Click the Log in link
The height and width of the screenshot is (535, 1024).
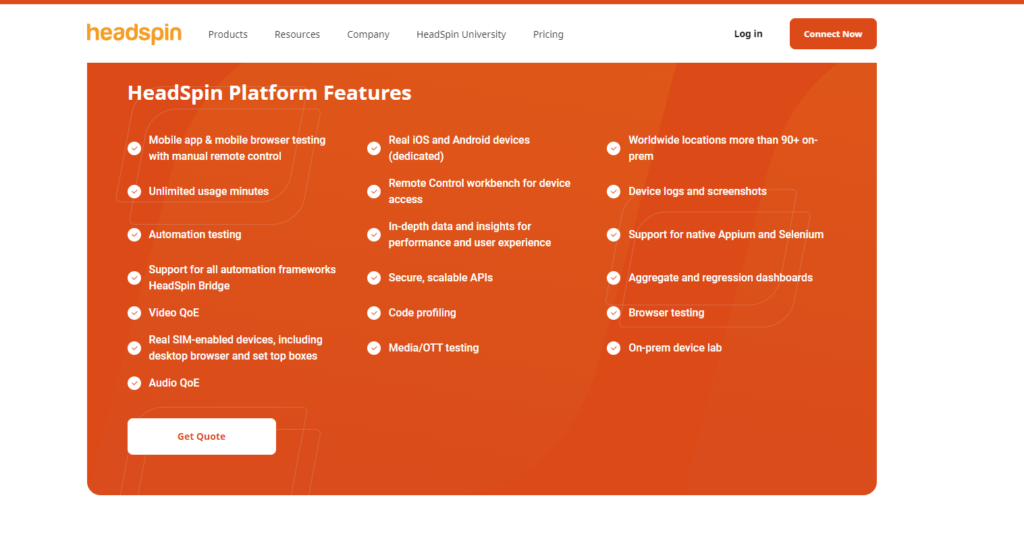[748, 34]
